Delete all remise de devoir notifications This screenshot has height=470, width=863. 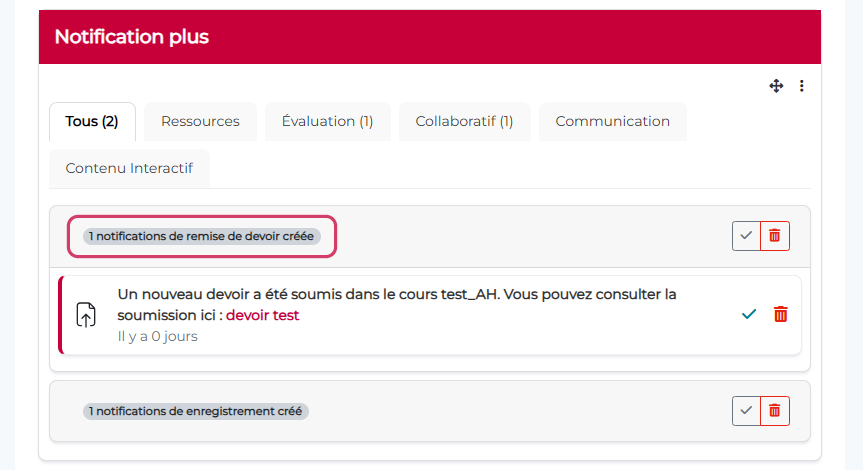click(775, 237)
